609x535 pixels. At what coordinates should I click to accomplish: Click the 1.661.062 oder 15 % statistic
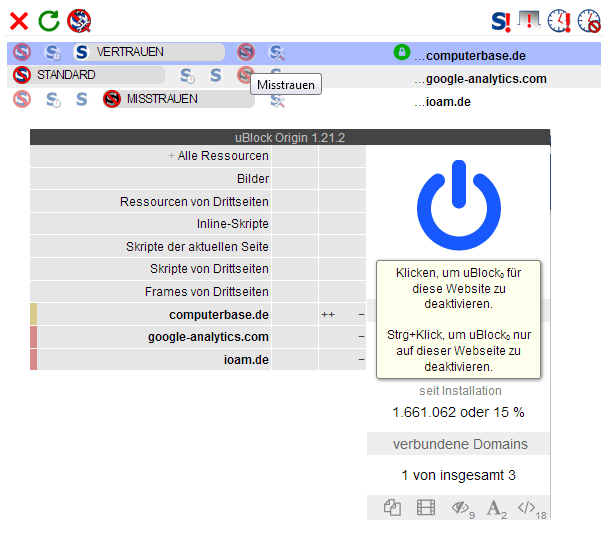click(x=458, y=412)
